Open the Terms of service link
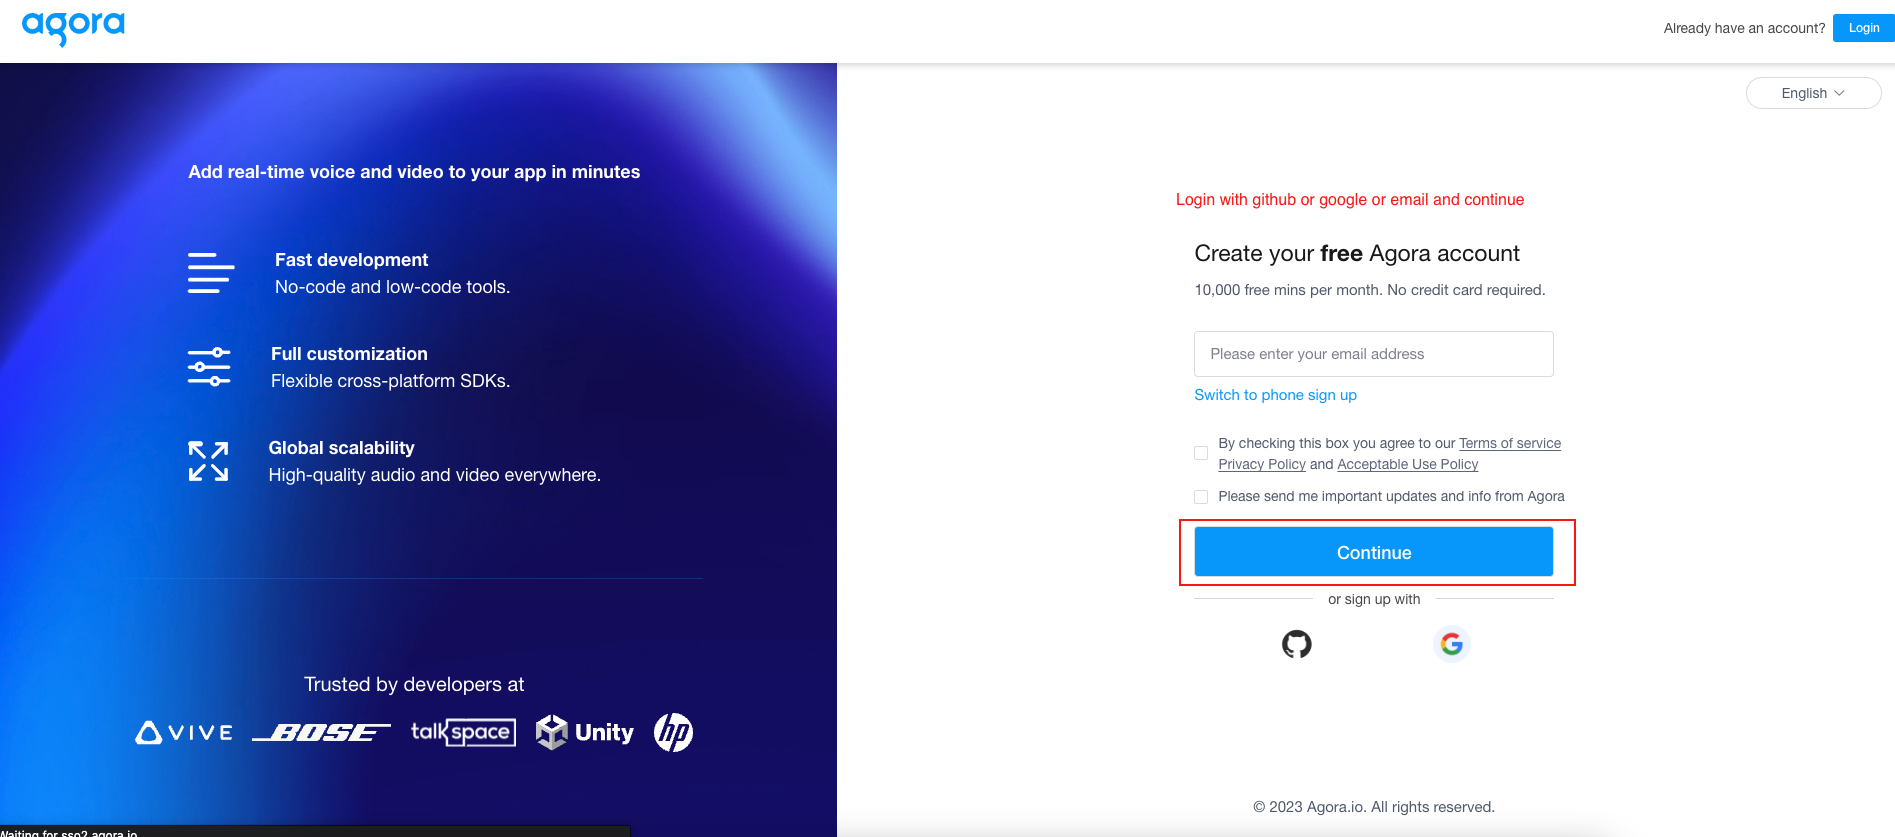The height and width of the screenshot is (837, 1895). click(1509, 443)
